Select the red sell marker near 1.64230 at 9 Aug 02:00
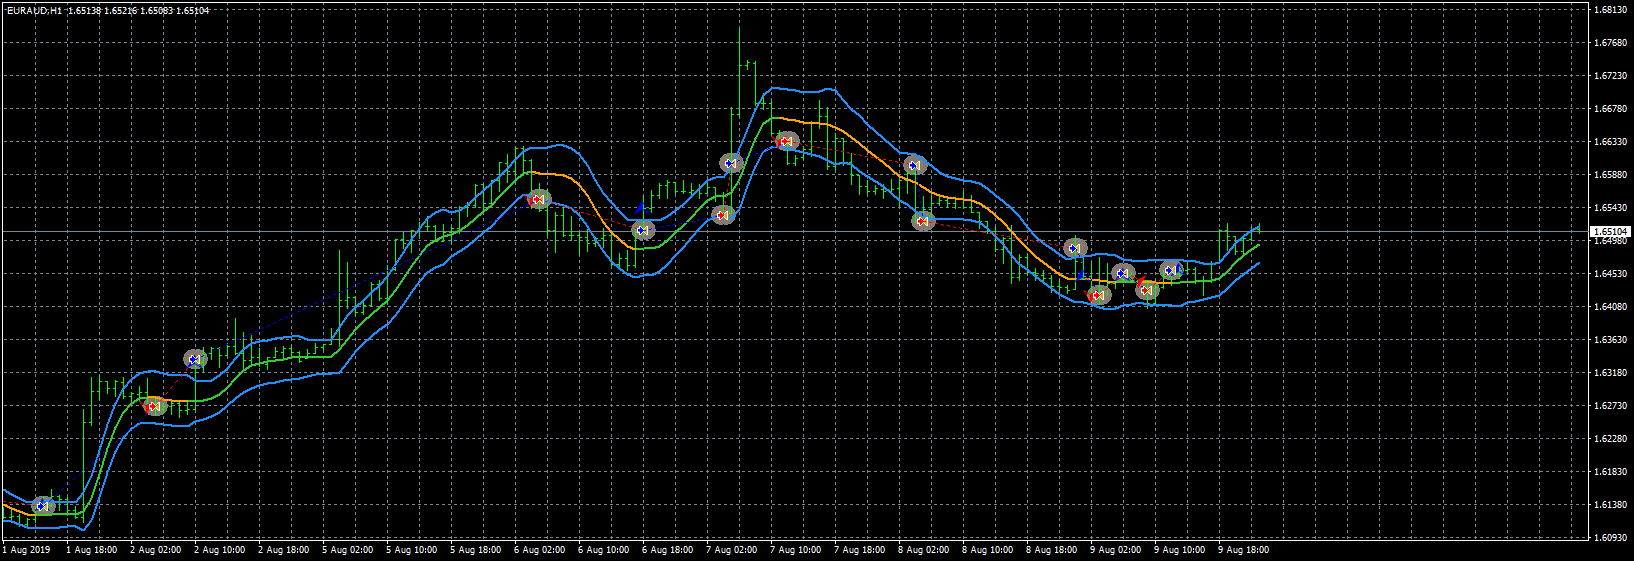The width and height of the screenshot is (1634, 561). (x=1098, y=295)
